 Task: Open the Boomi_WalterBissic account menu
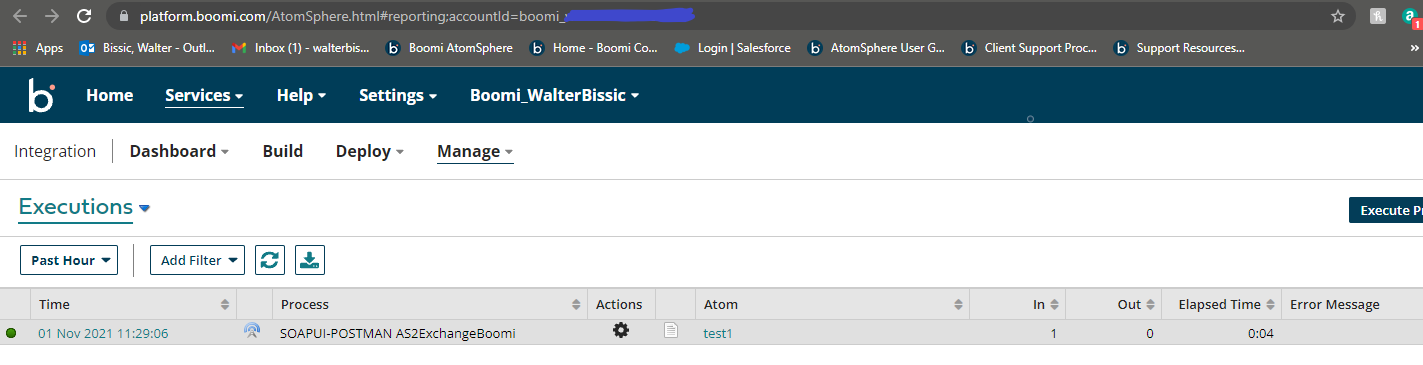555,96
